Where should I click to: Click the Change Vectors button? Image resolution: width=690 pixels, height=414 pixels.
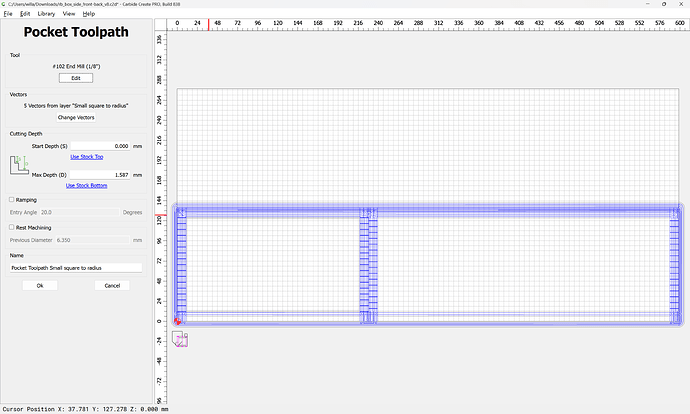coord(75,117)
